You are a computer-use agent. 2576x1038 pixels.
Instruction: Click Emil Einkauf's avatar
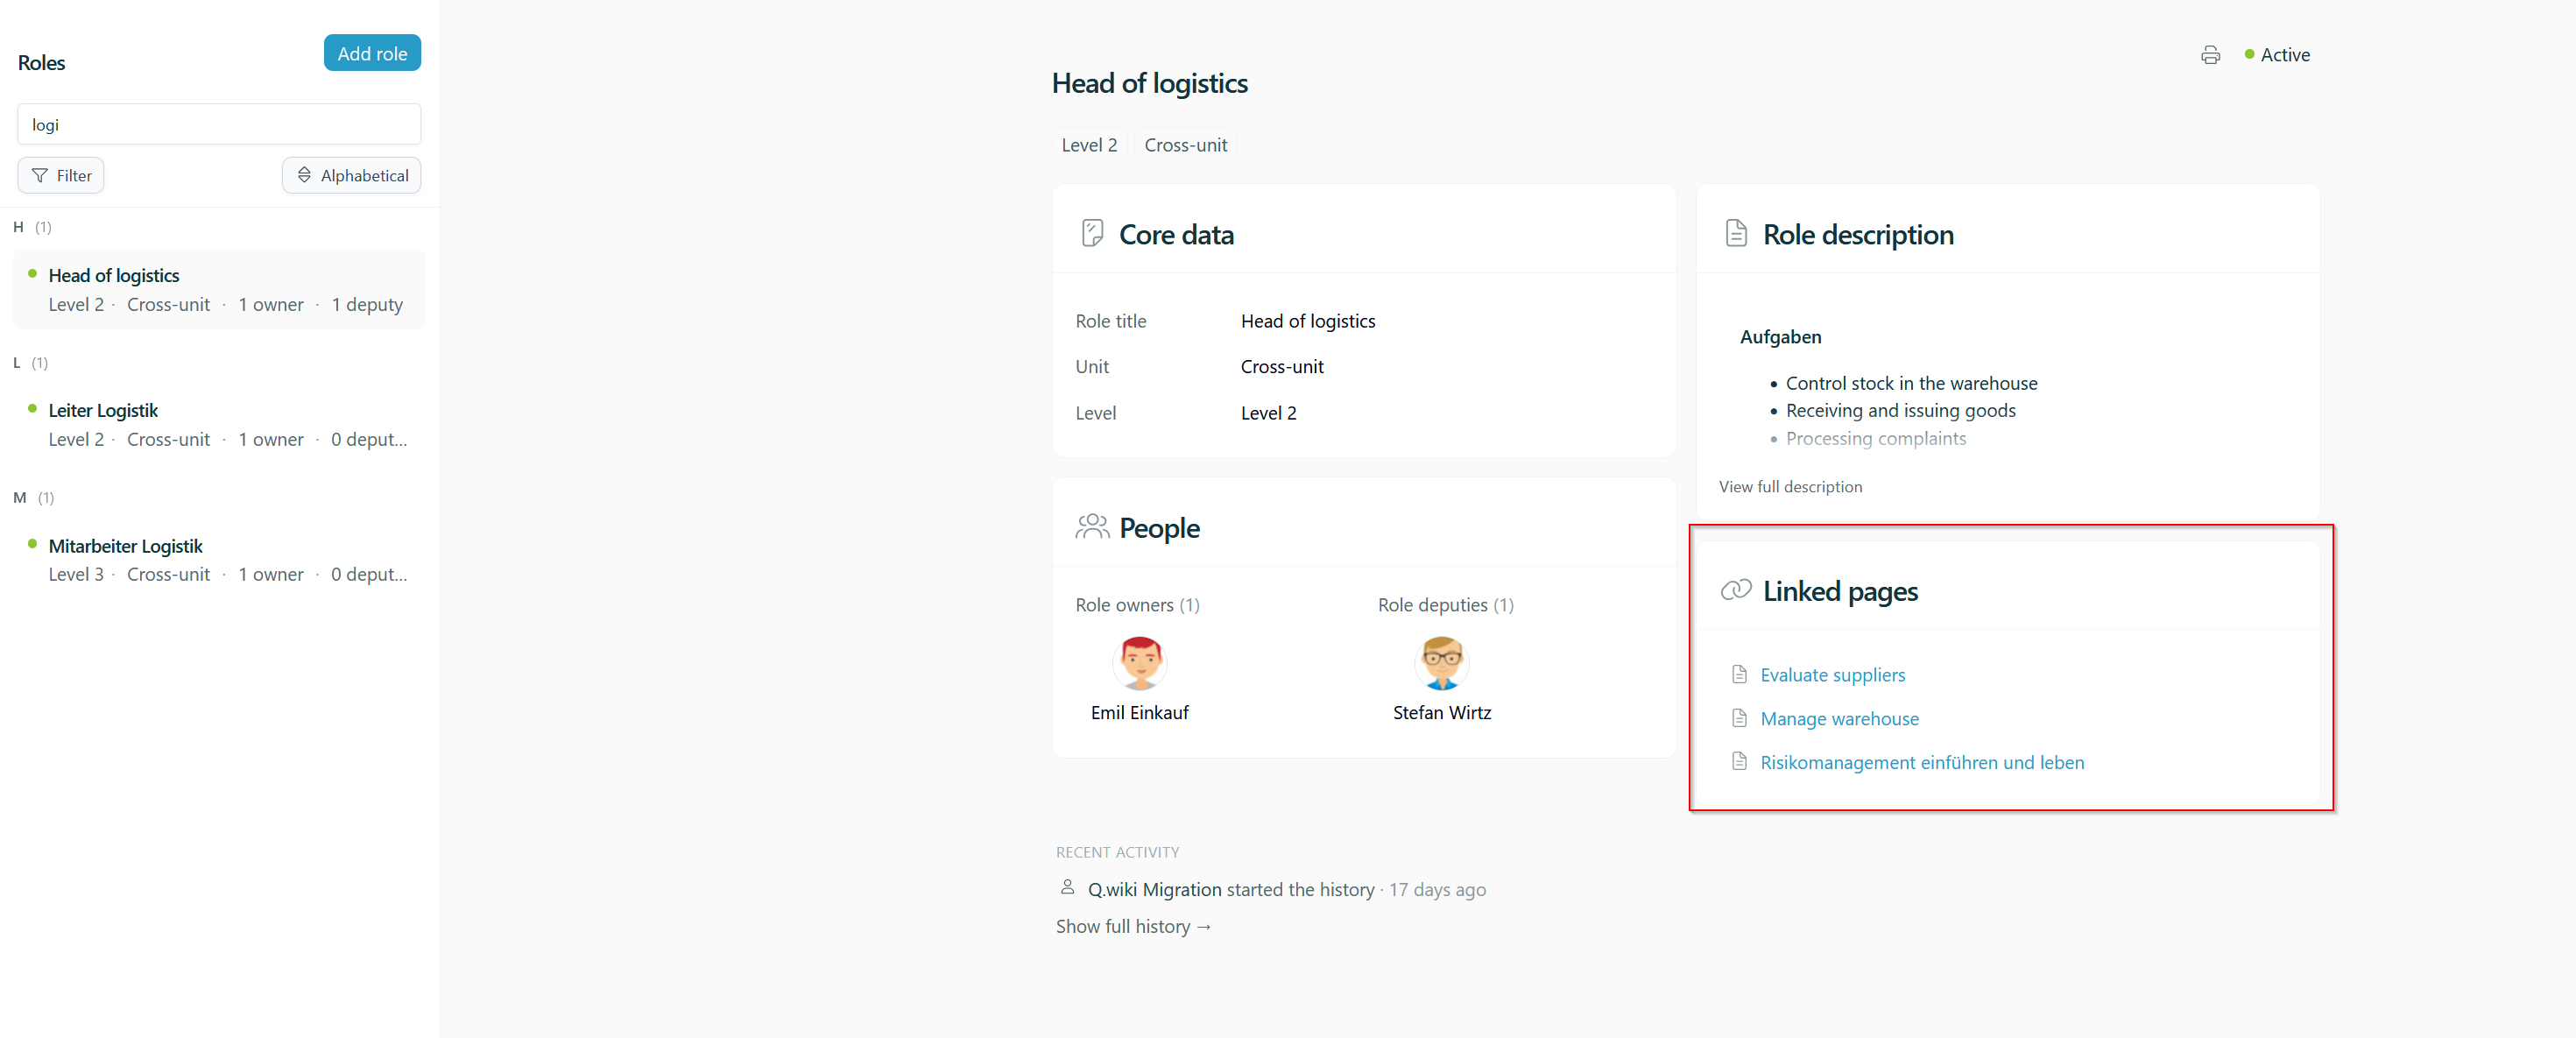click(1140, 663)
